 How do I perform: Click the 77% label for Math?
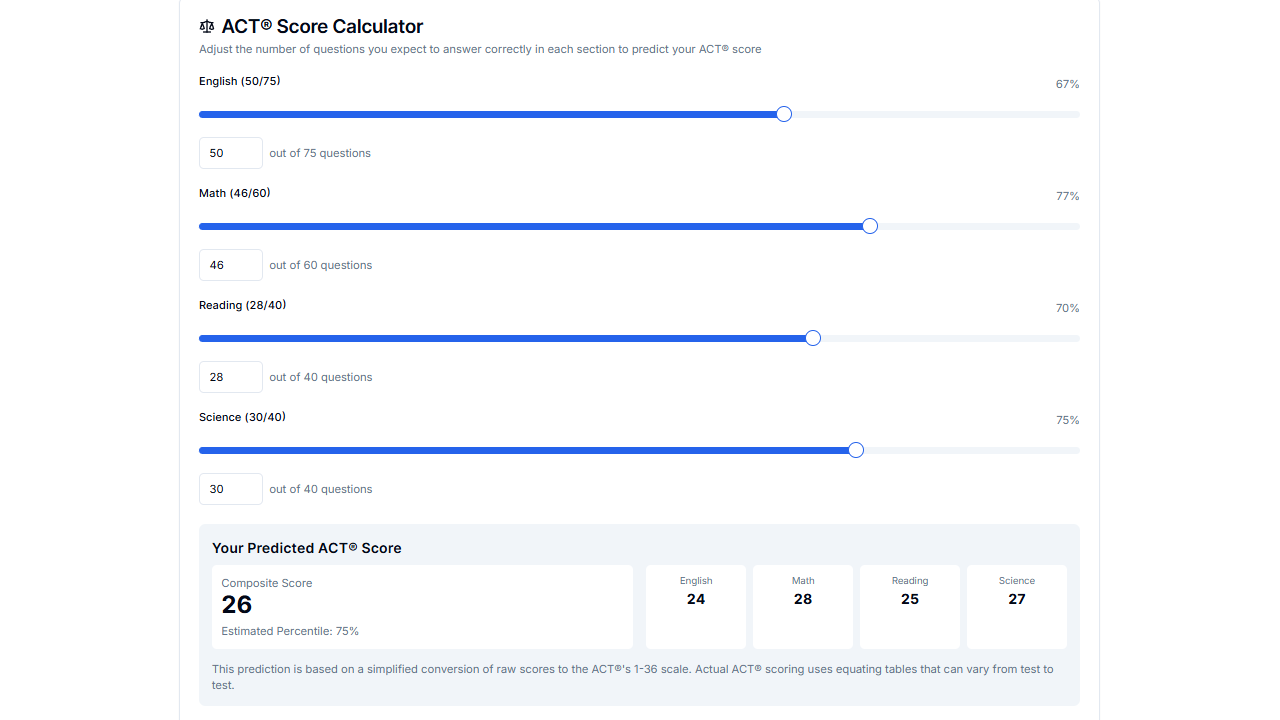pos(1066,196)
